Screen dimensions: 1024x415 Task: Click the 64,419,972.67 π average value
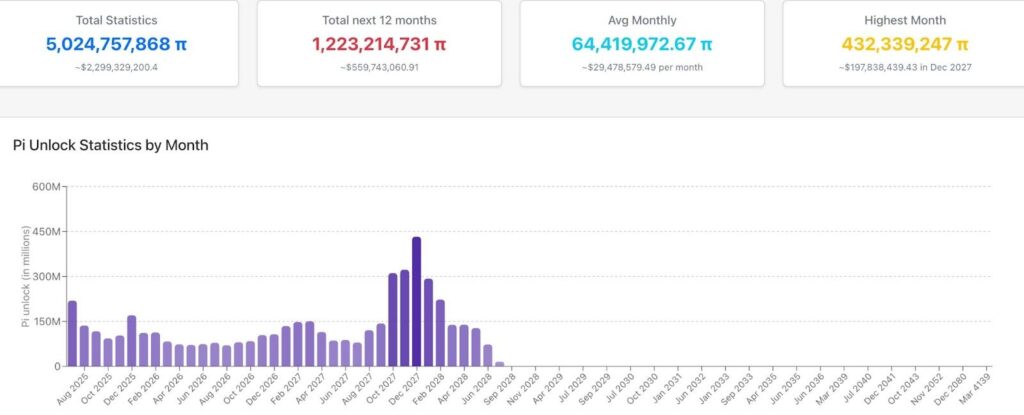642,44
